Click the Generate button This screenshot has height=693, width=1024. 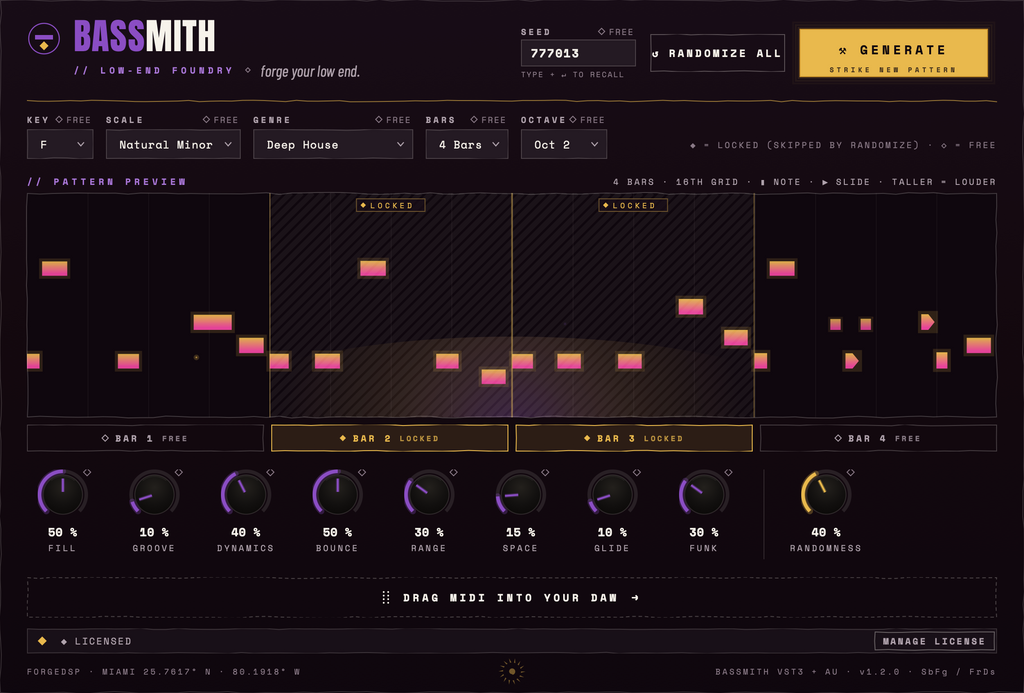[893, 53]
